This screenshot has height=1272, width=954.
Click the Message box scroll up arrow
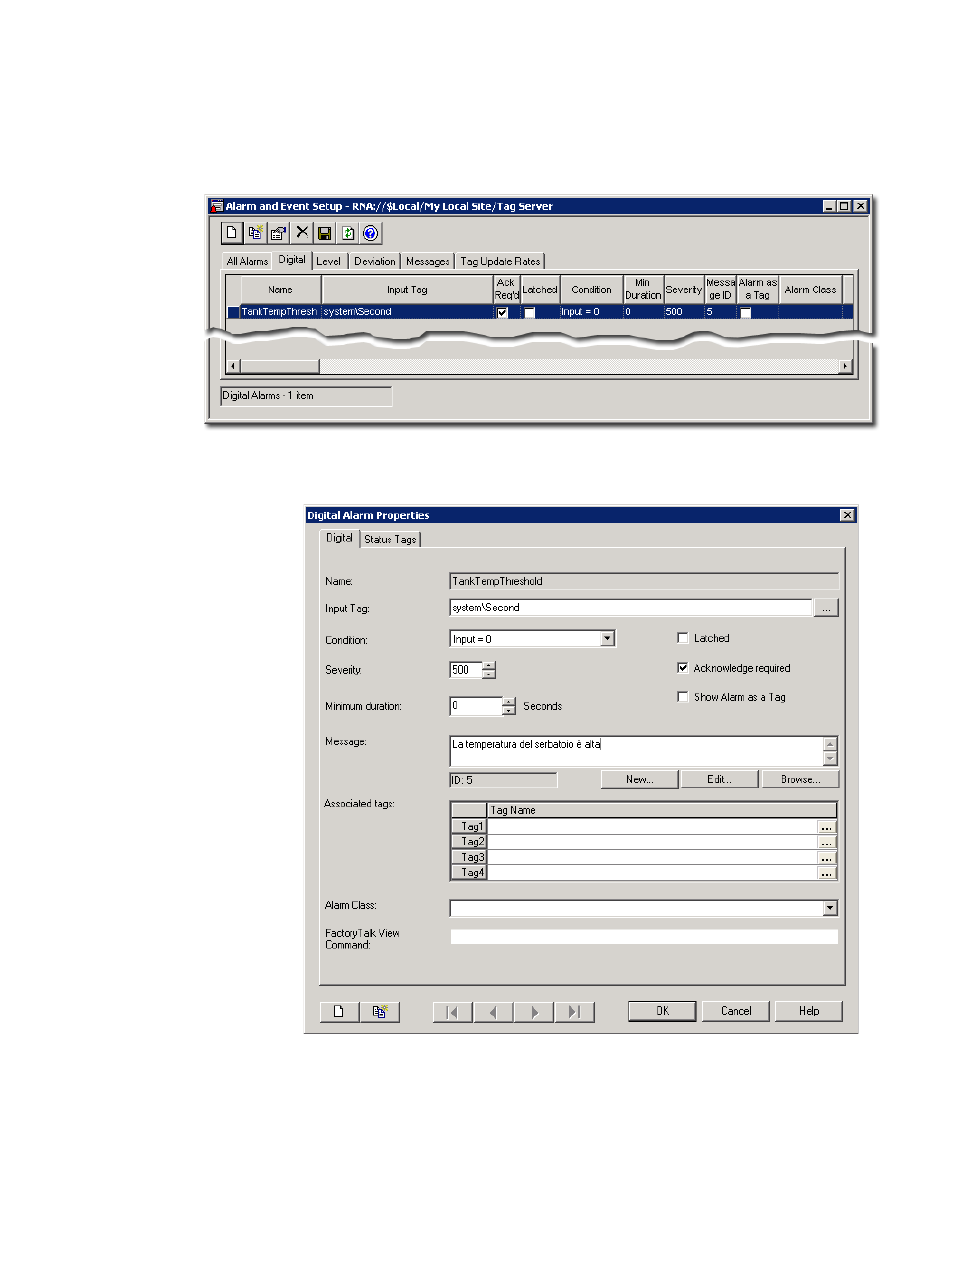point(830,743)
